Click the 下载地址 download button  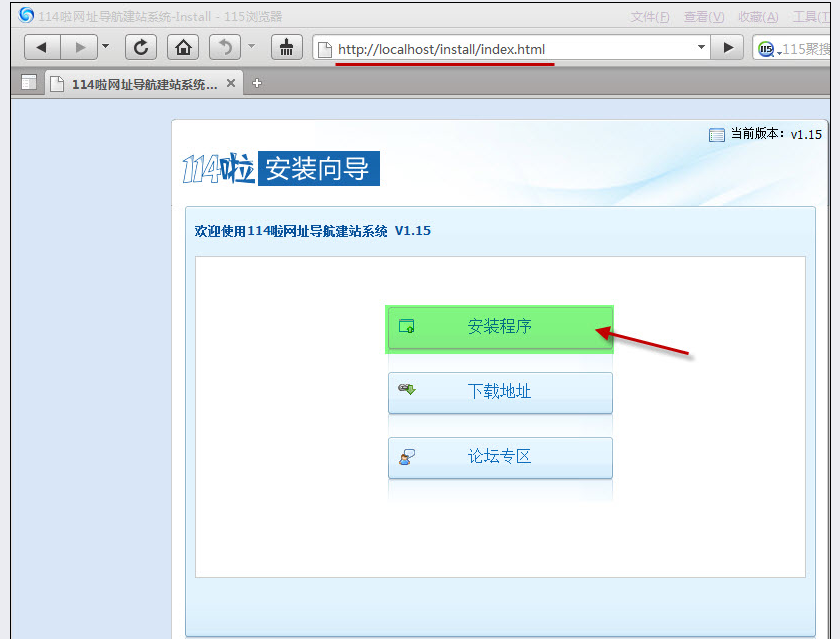coord(500,393)
